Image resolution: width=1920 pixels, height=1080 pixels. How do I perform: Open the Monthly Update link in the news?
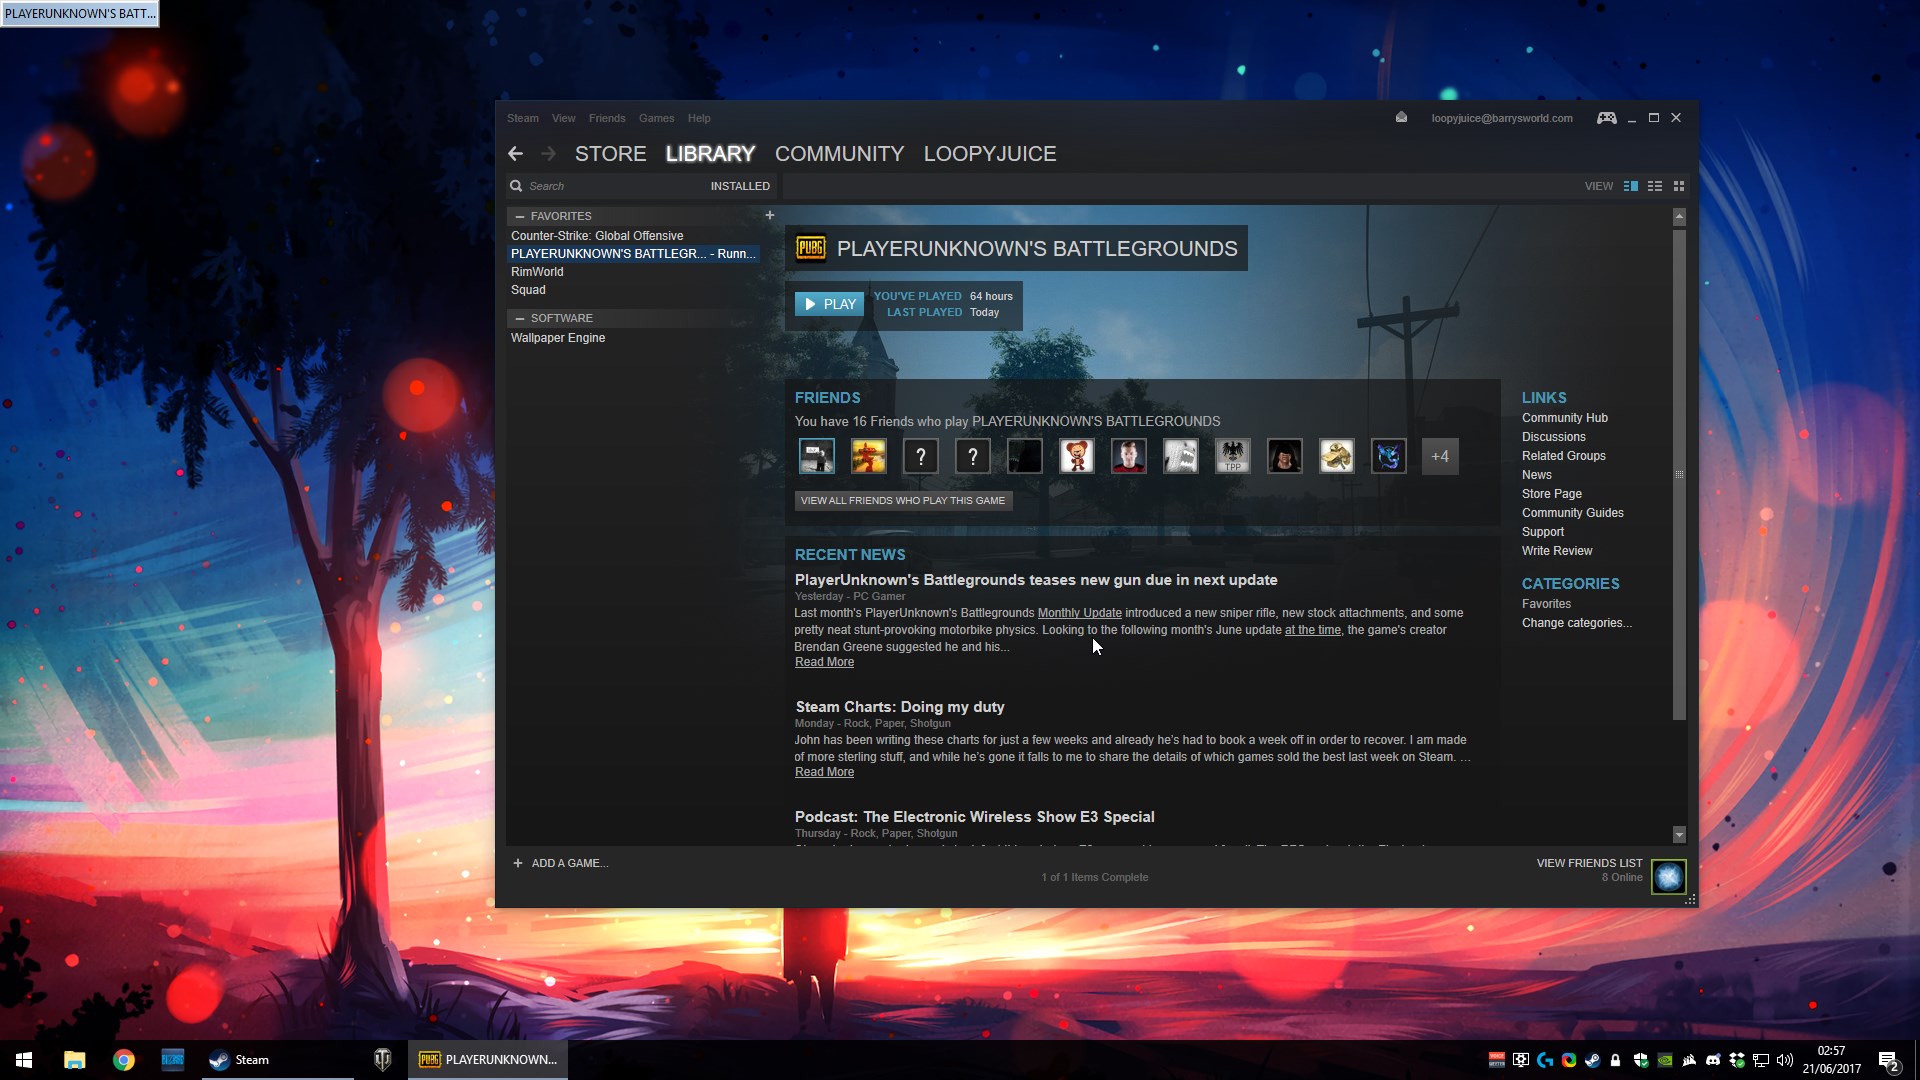[x=1079, y=613]
